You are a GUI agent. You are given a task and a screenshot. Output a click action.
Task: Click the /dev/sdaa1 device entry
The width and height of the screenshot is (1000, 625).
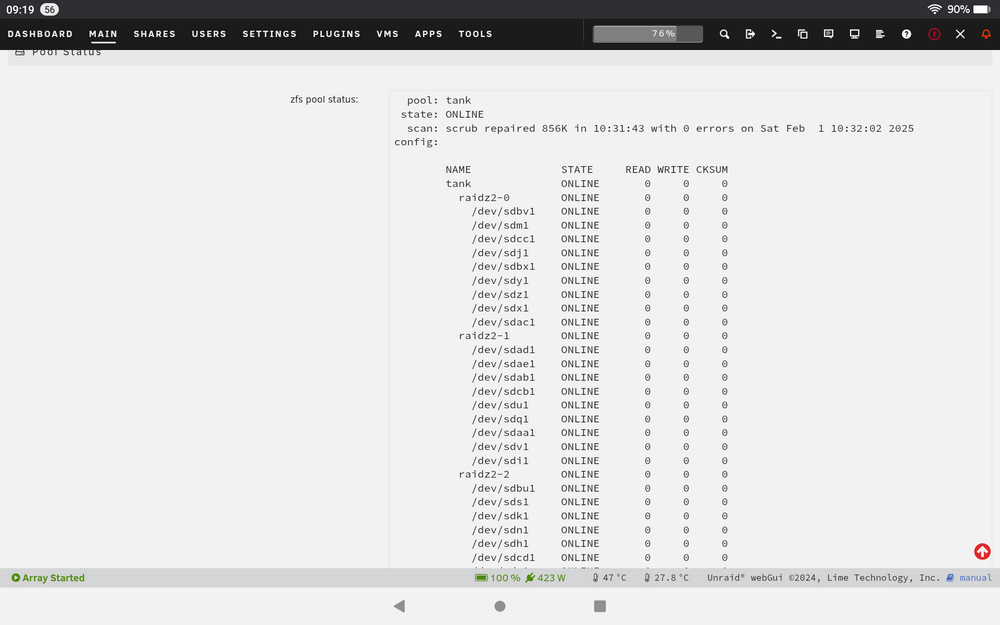pyautogui.click(x=503, y=433)
